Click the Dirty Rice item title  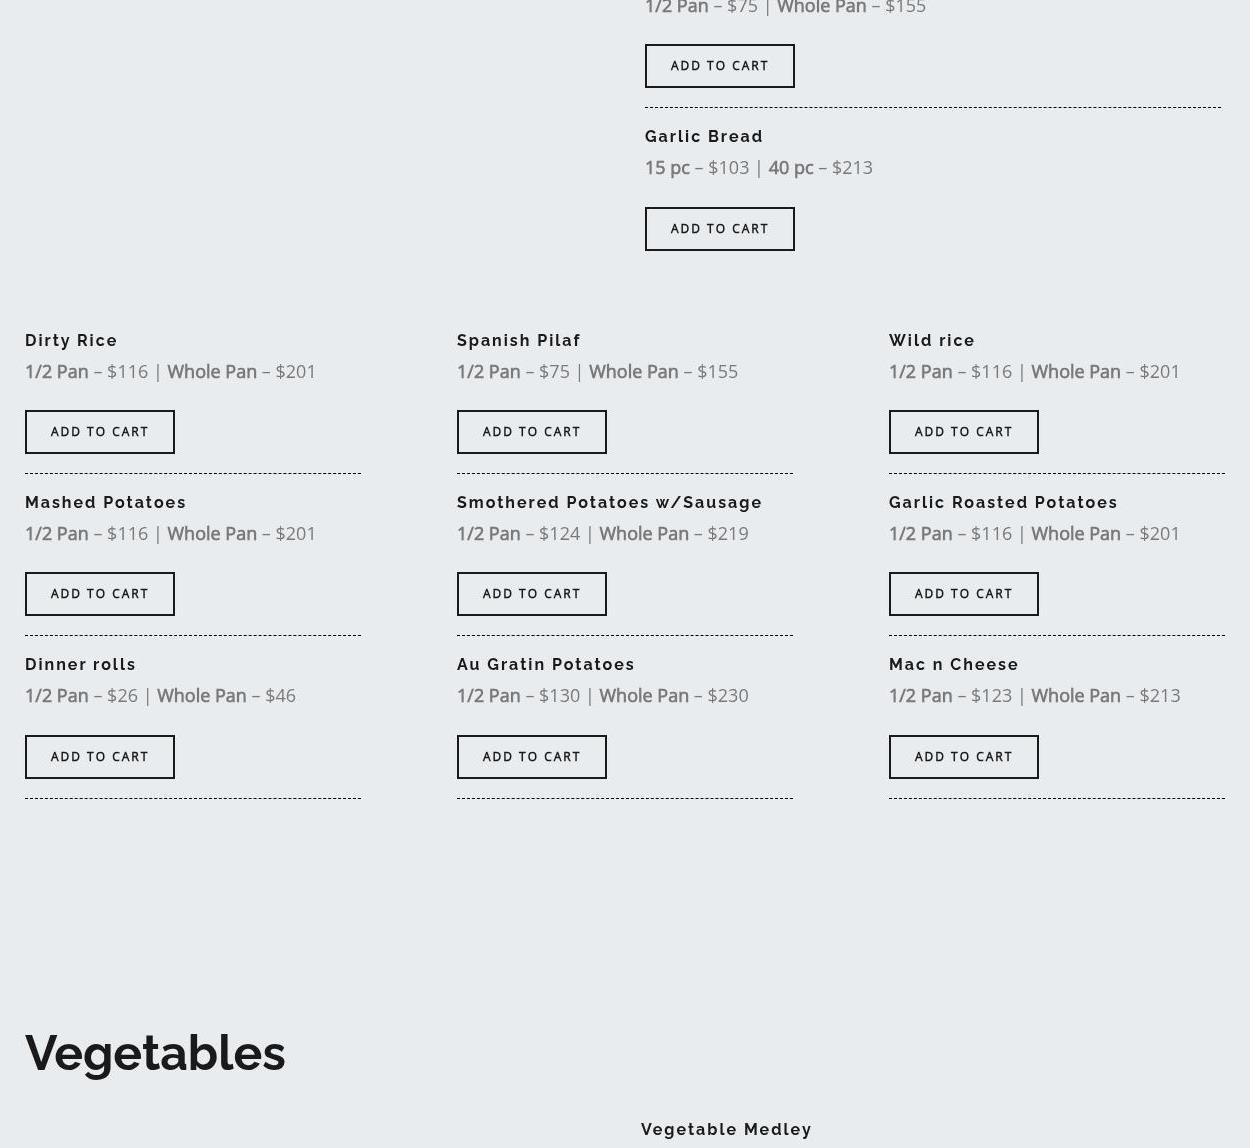pos(71,340)
